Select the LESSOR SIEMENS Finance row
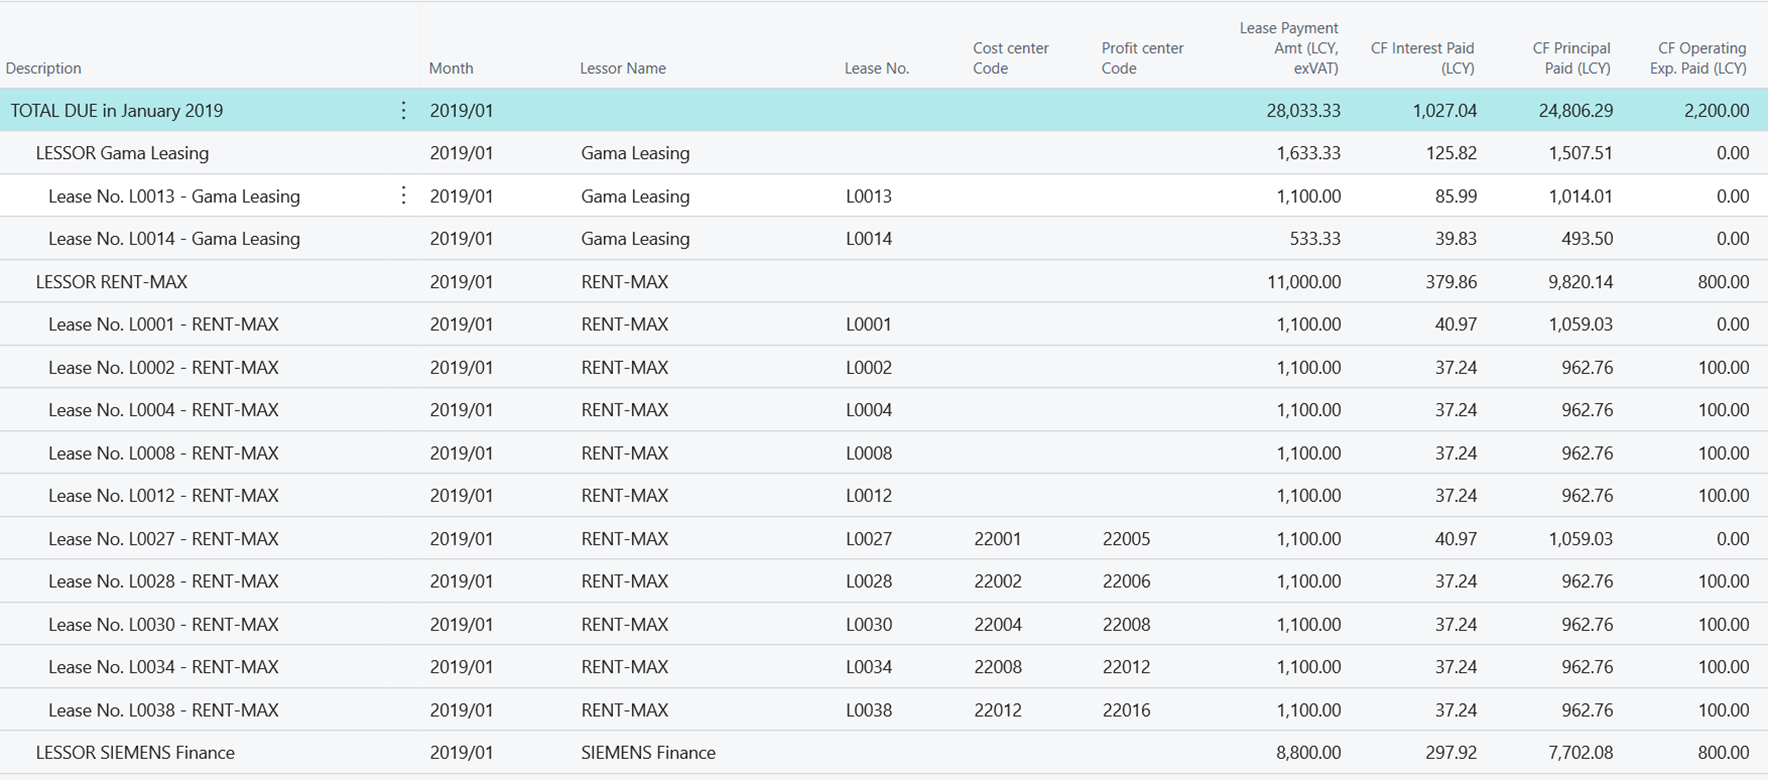 click(884, 752)
